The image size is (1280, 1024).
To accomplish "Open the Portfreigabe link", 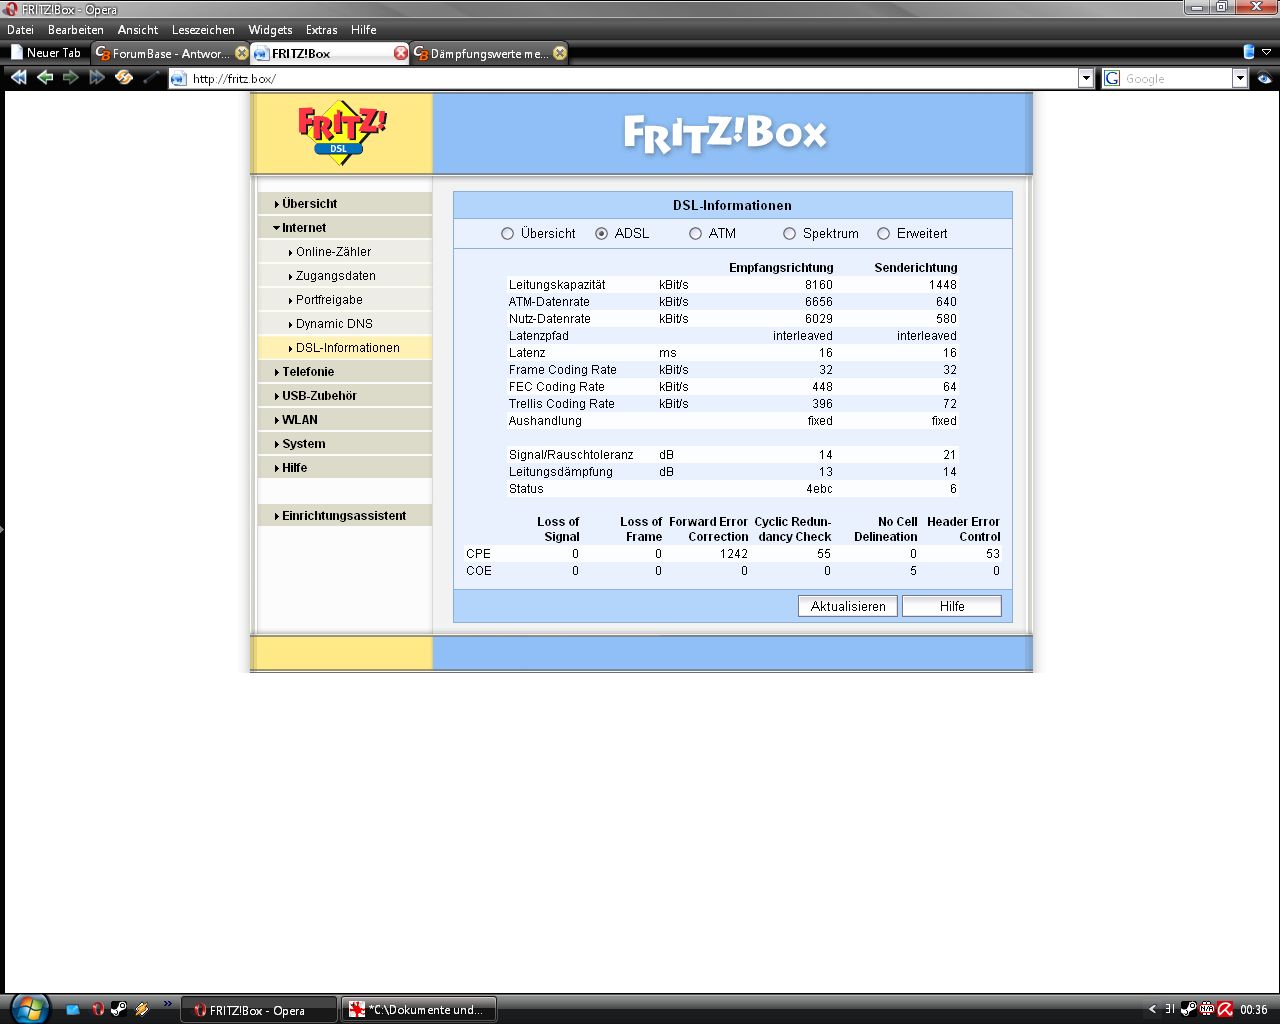I will click(329, 300).
